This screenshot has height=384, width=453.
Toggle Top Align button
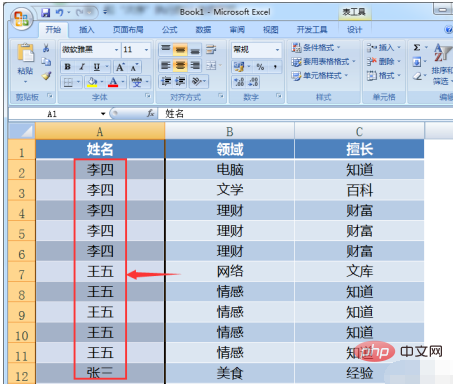166,50
